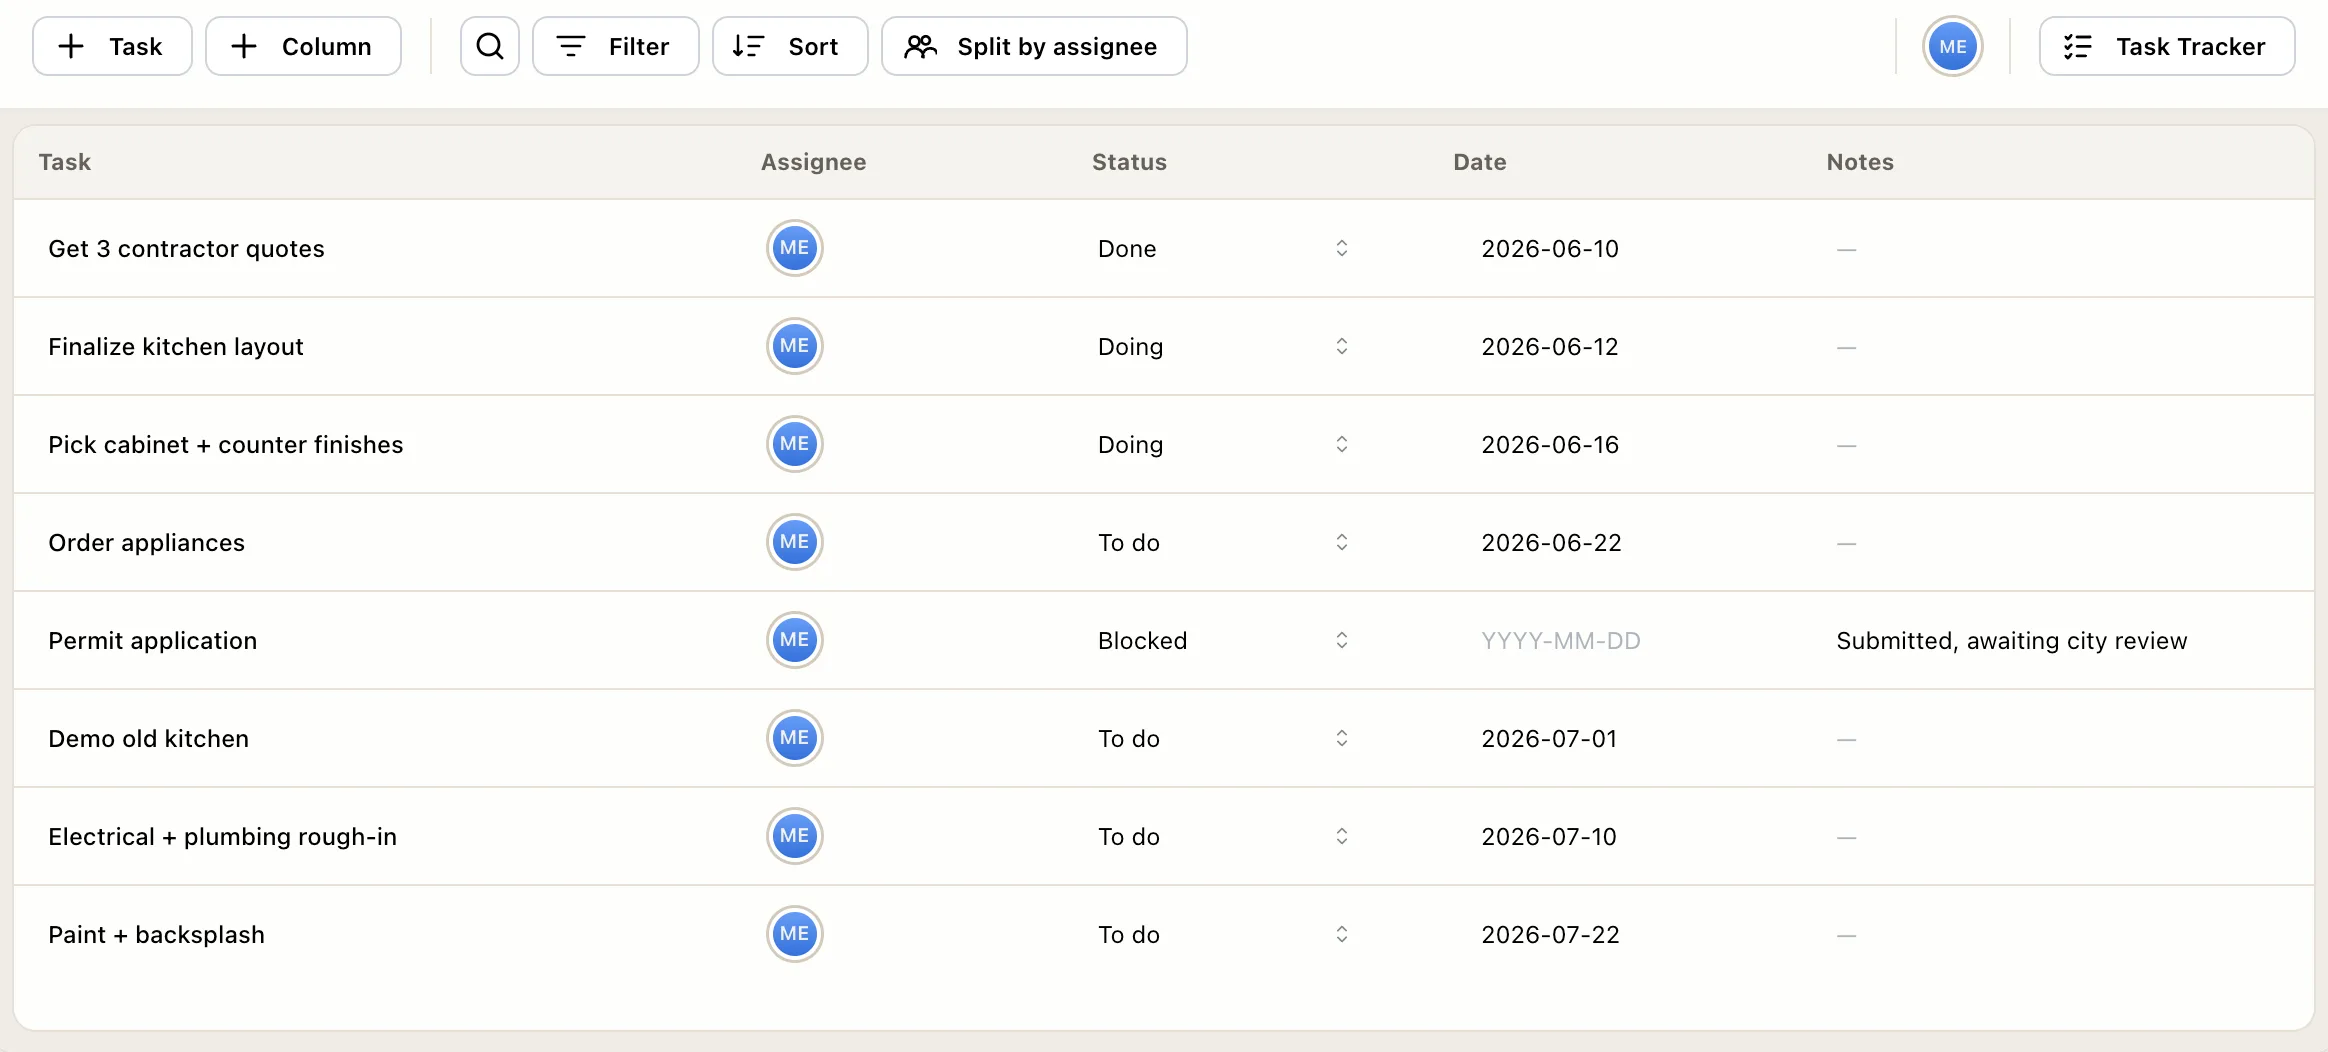Click assignee avatar for Electrical + plumbing rough-in
Viewport: 2328px width, 1052px height.
(795, 836)
